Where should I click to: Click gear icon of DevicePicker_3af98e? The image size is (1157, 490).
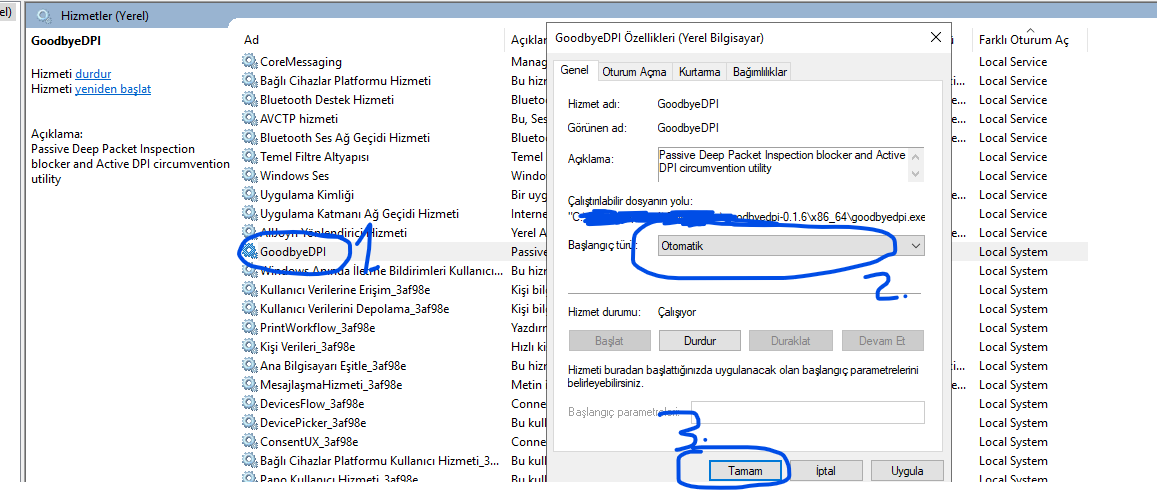tap(250, 423)
